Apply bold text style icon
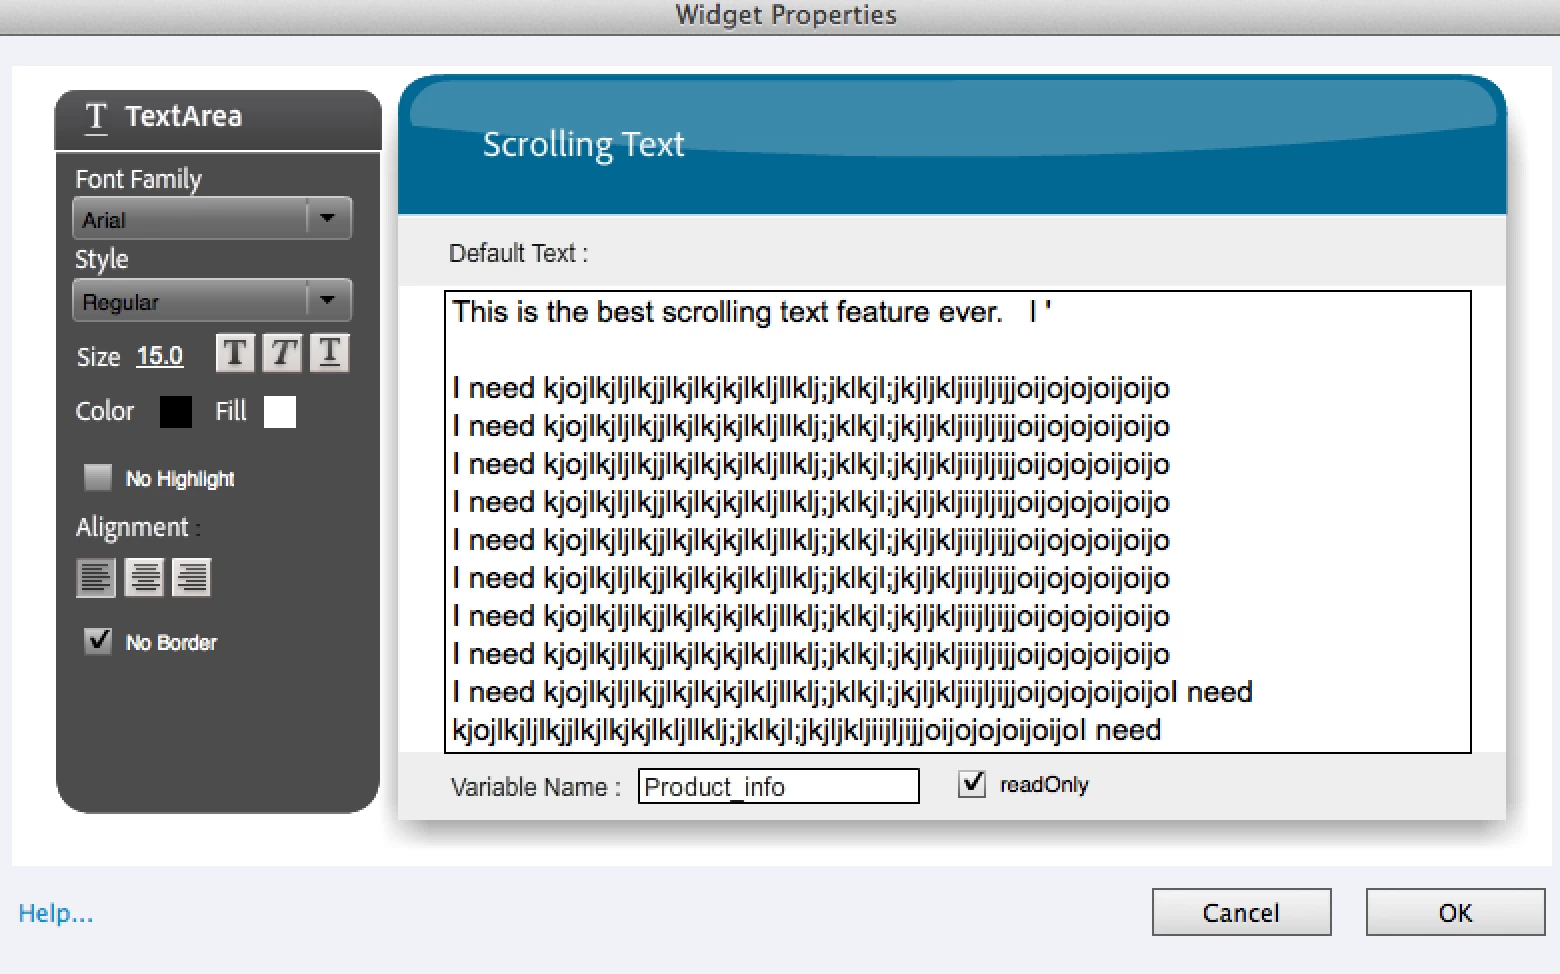This screenshot has height=974, width=1560. [x=235, y=353]
